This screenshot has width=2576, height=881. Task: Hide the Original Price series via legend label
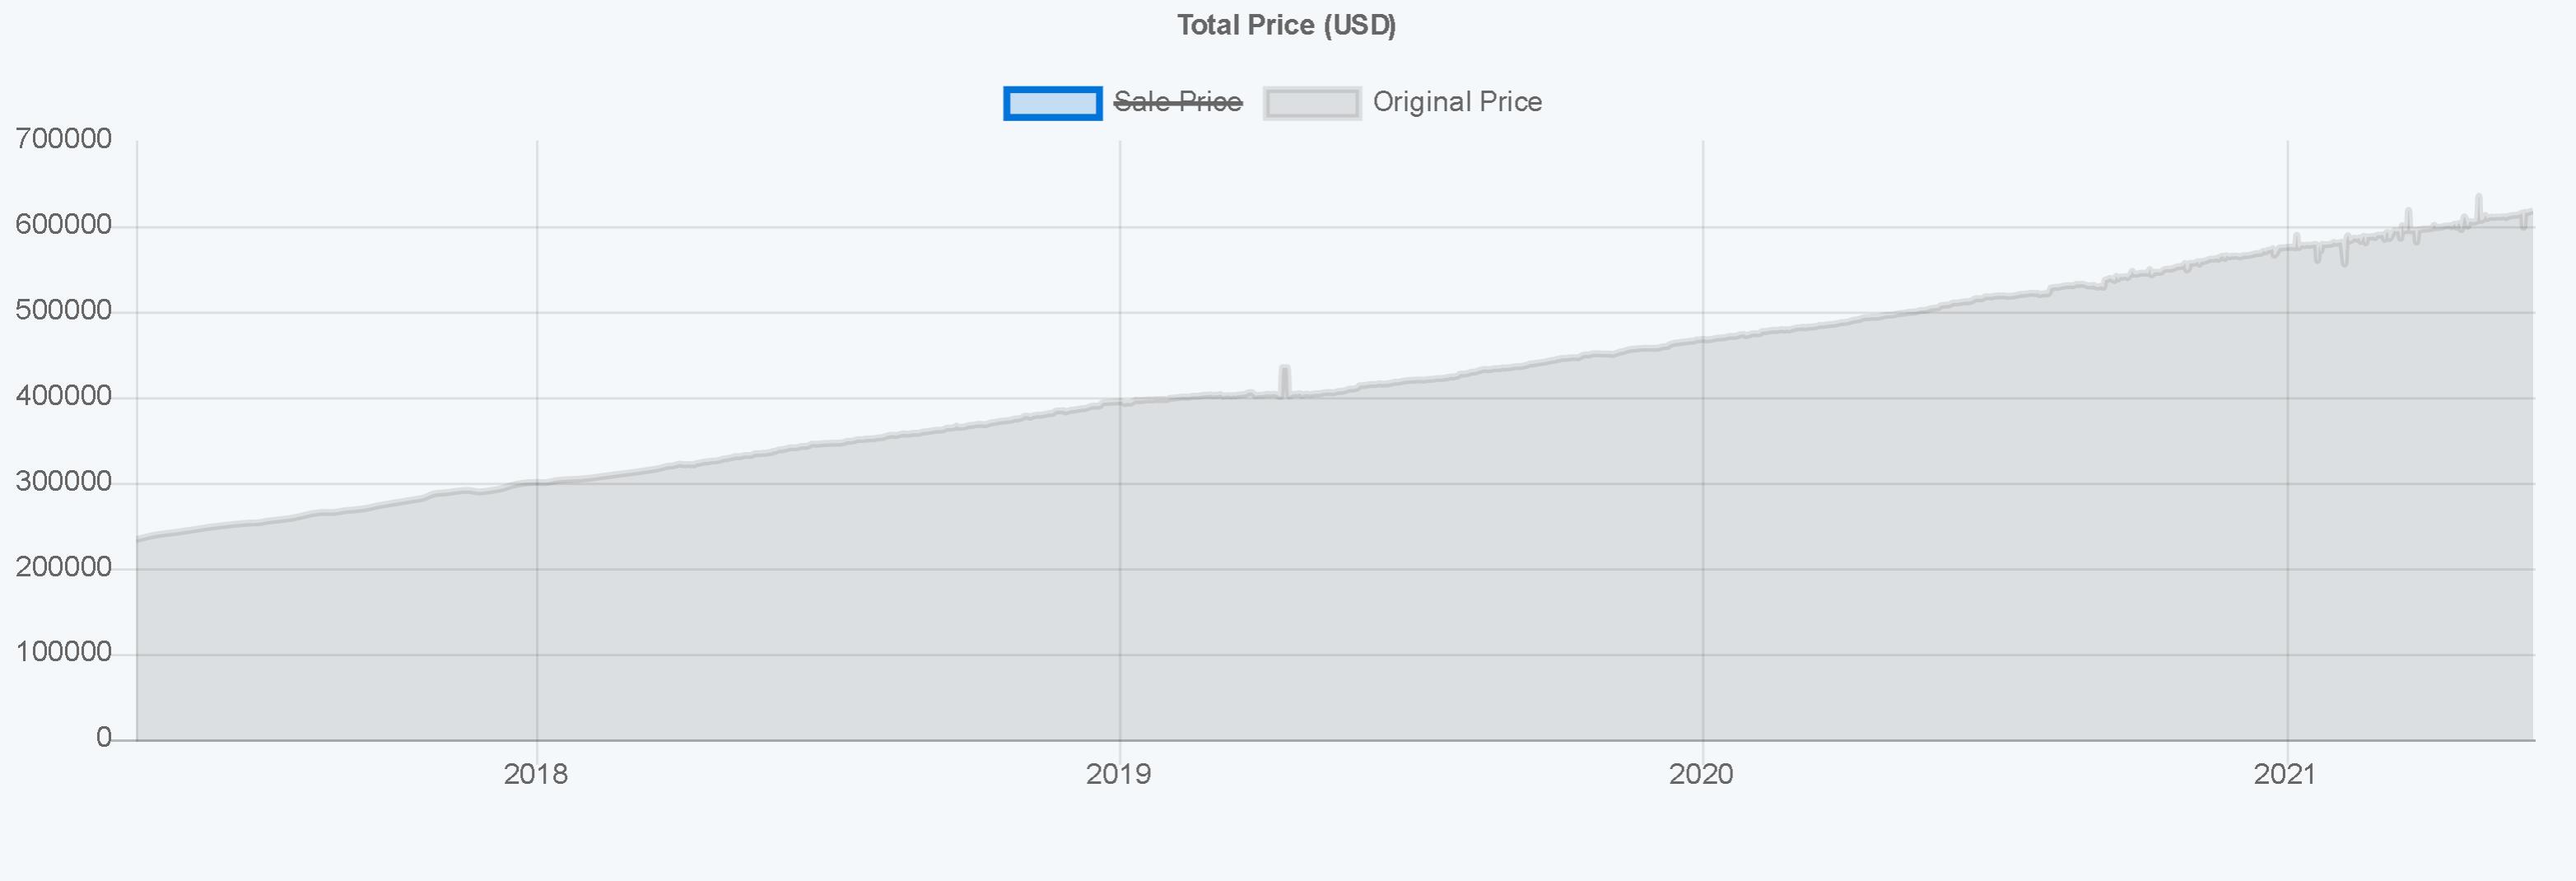coord(1456,102)
